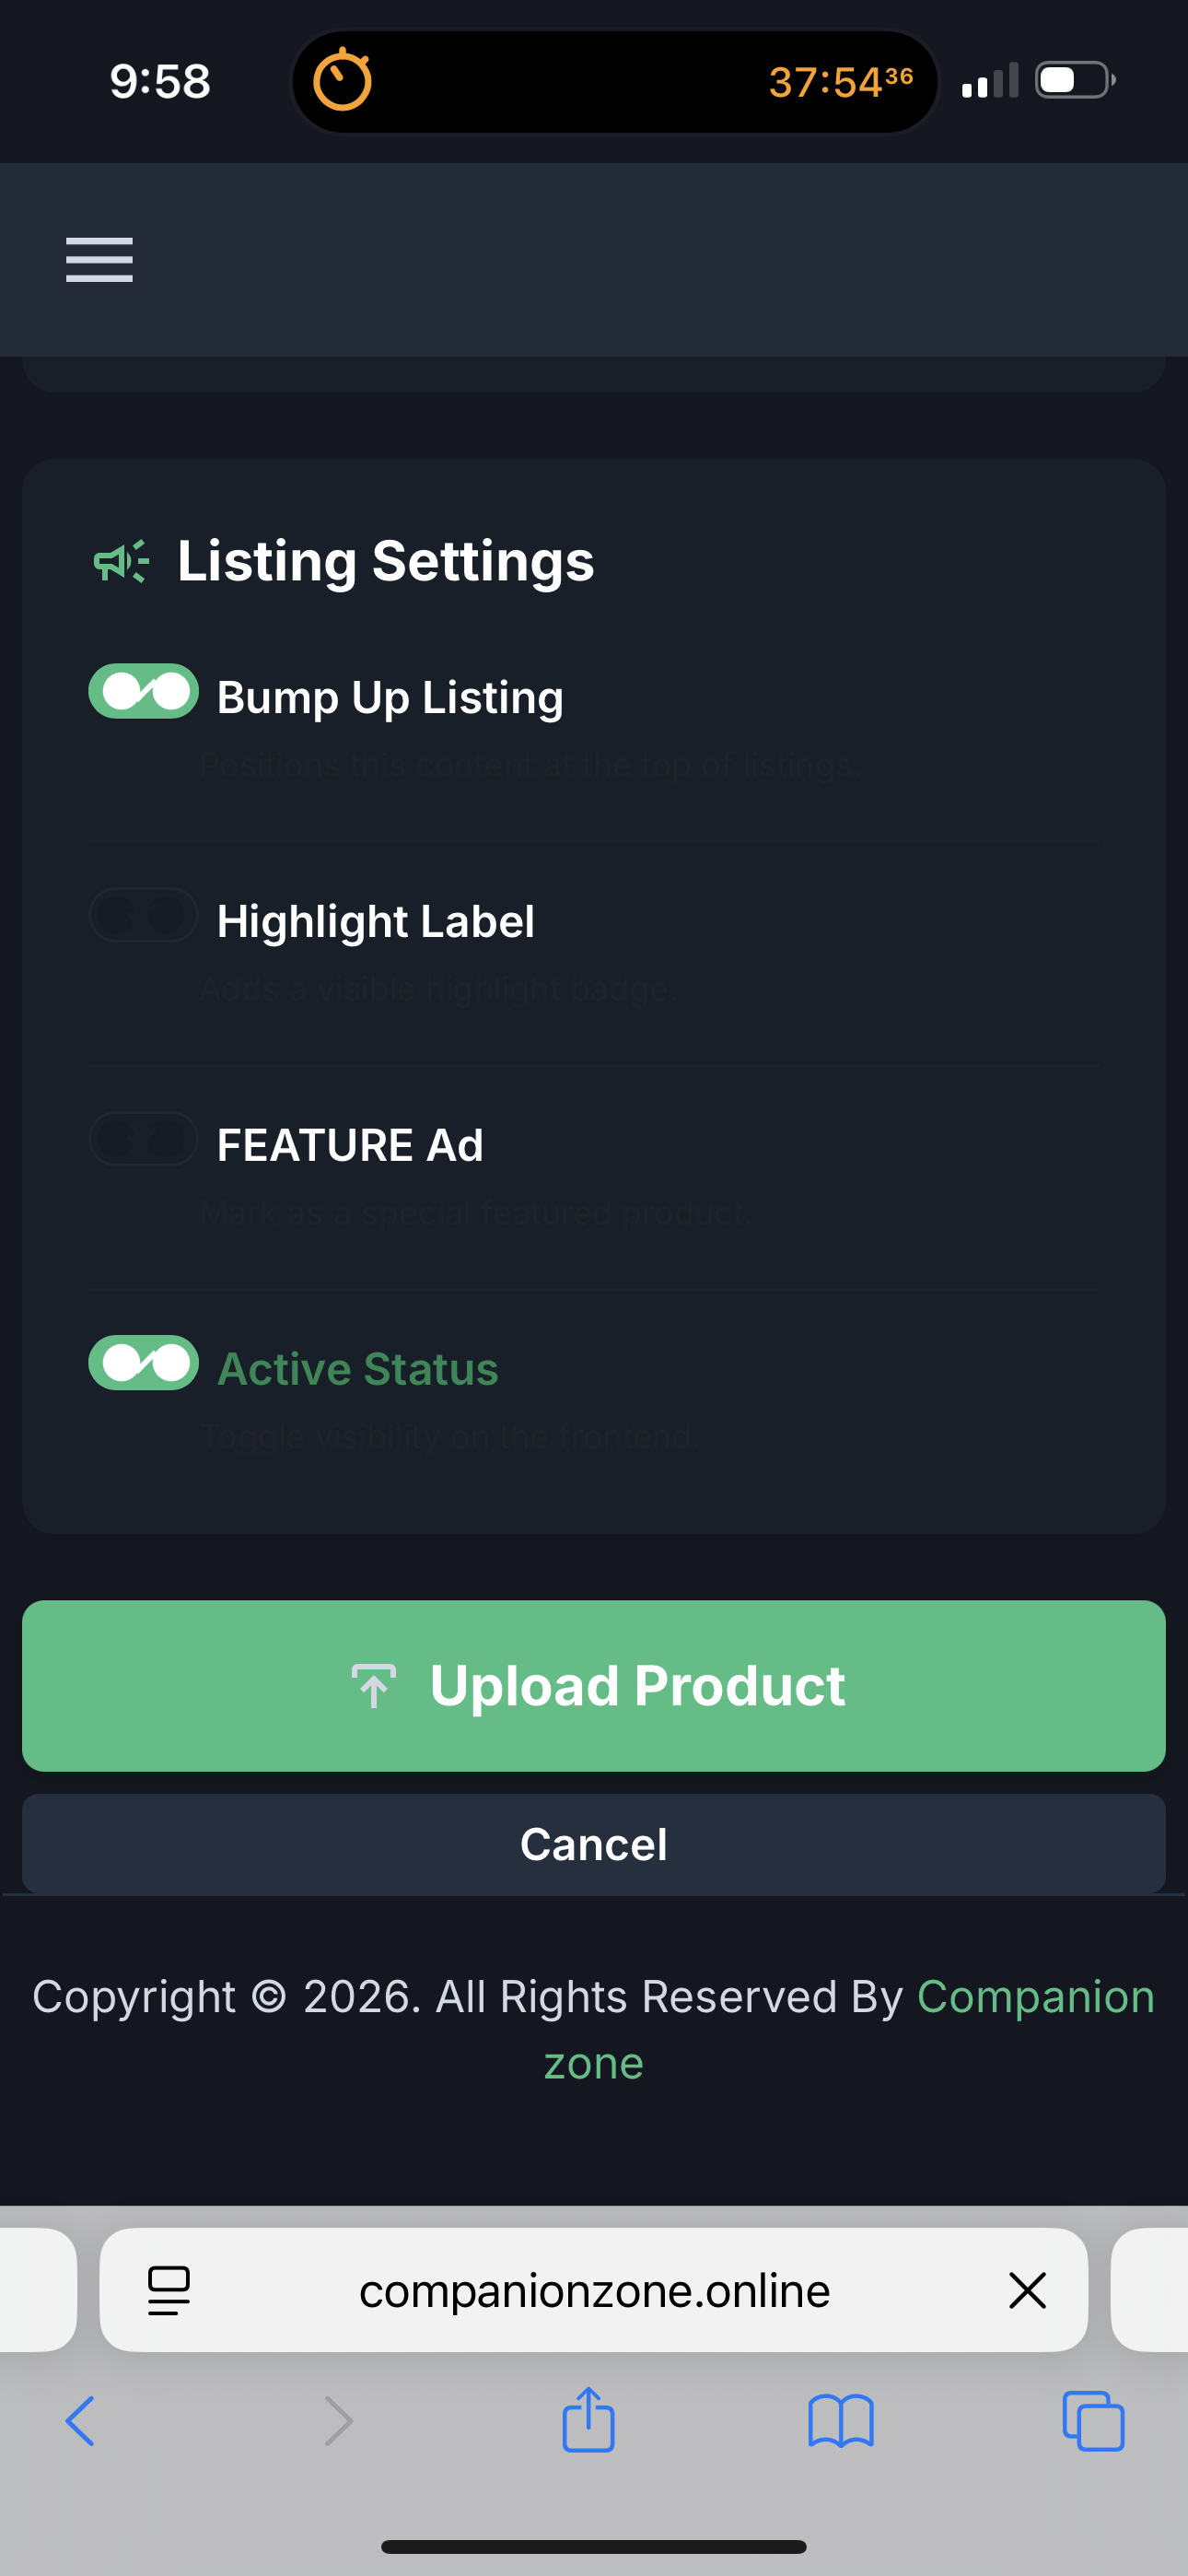This screenshot has height=2576, width=1188.
Task: Turn on the FEATURE Ad toggle
Action: coord(143,1139)
